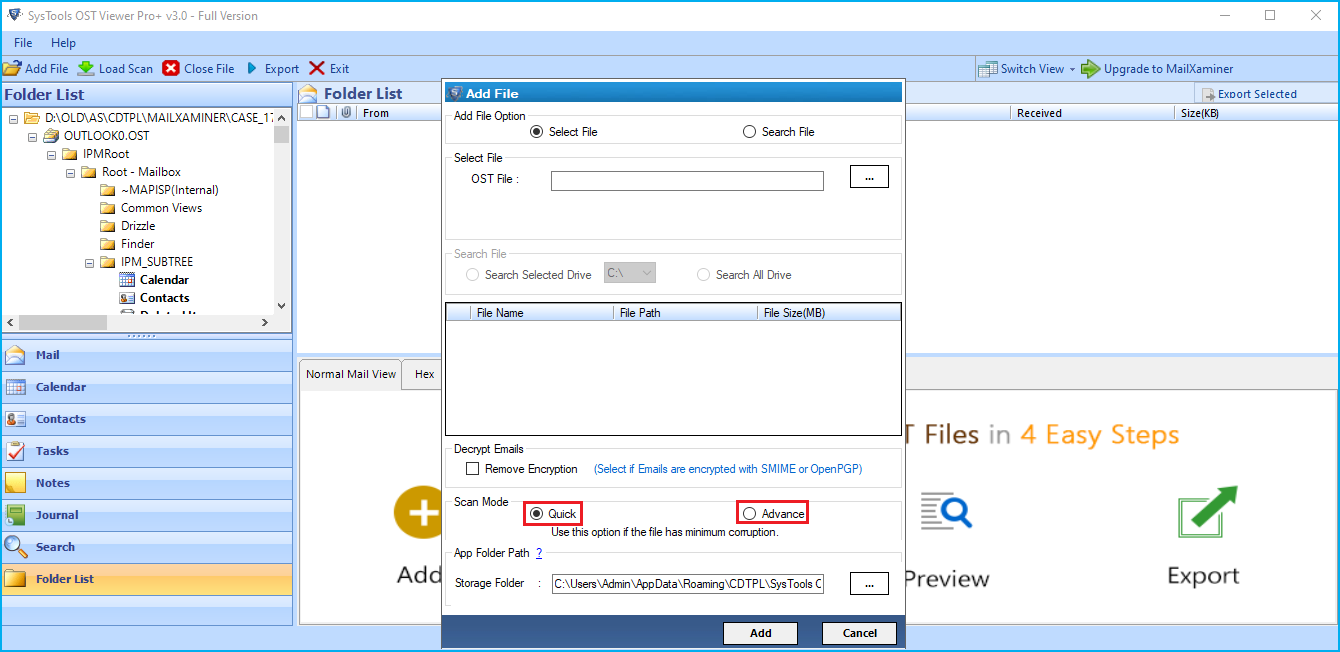Enable the Remove Encryption checkbox
Screen dimensions: 1340x652
click(473, 469)
